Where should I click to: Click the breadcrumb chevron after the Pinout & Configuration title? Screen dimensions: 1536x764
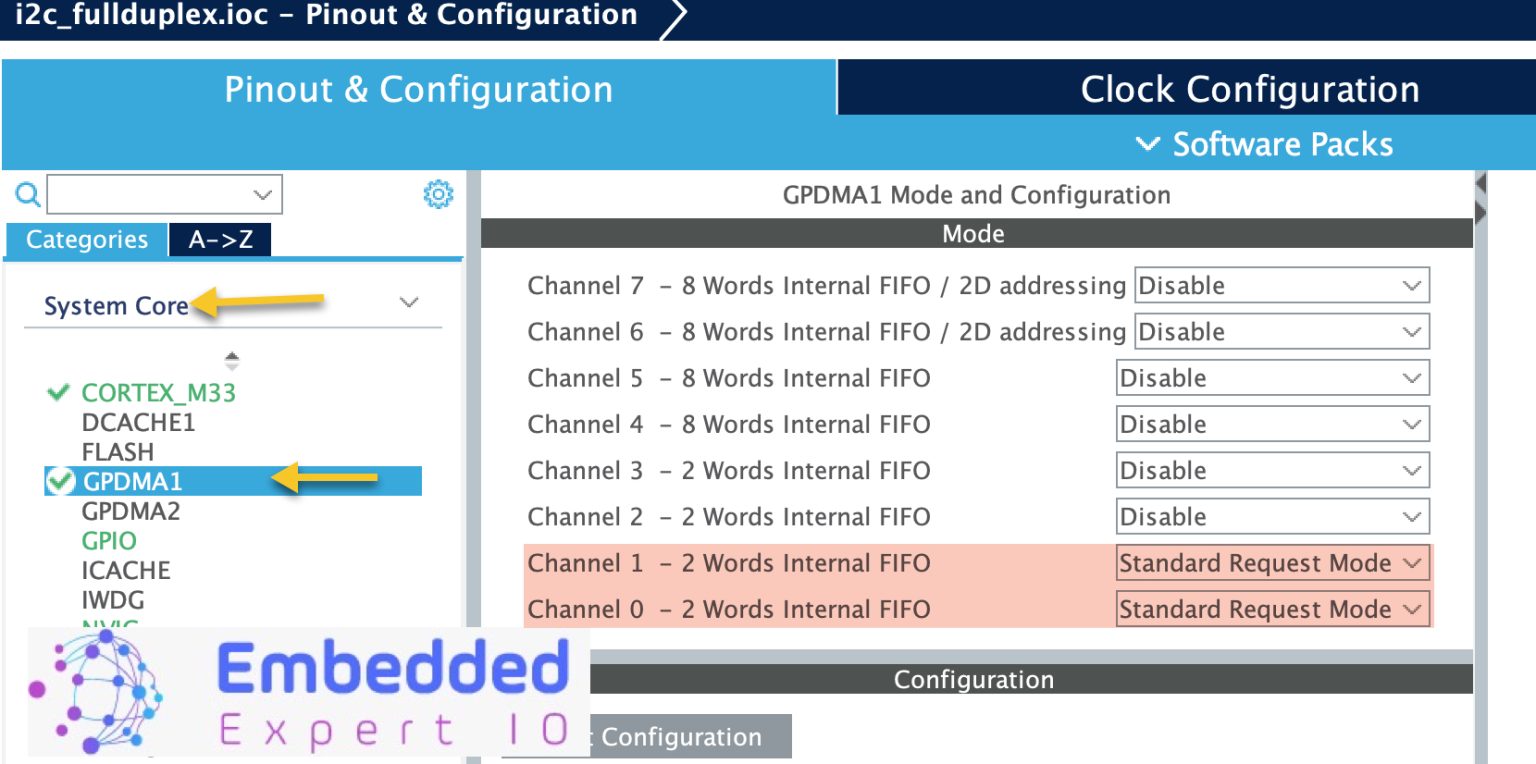coord(673,19)
